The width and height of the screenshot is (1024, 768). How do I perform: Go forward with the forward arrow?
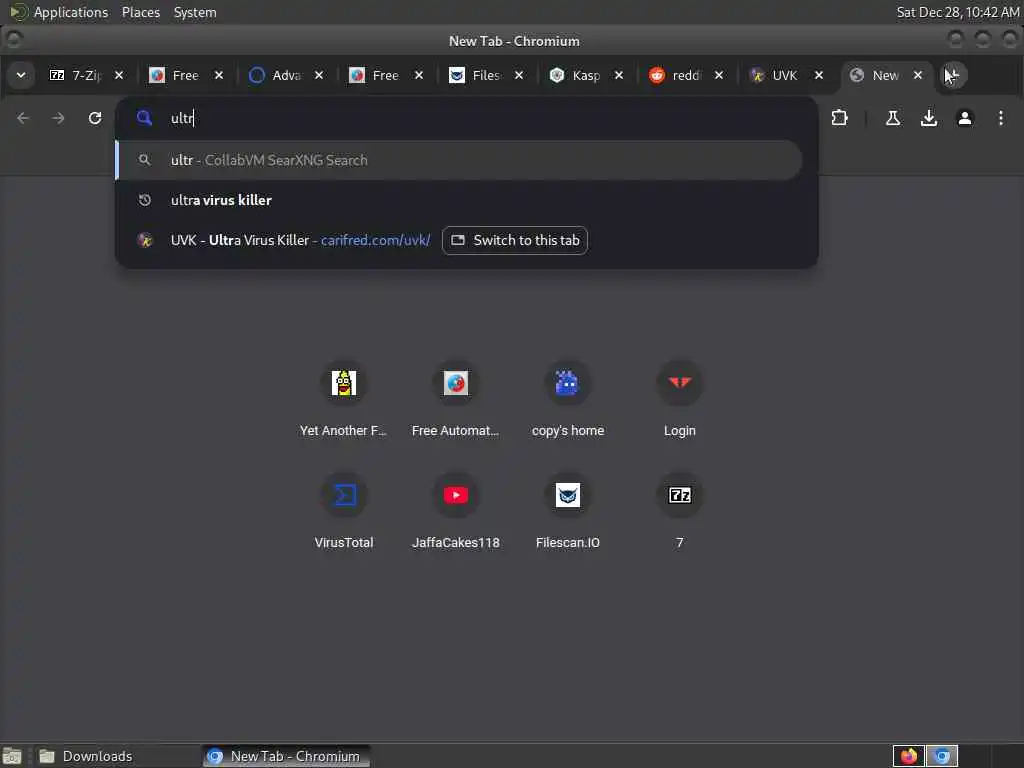coord(58,118)
